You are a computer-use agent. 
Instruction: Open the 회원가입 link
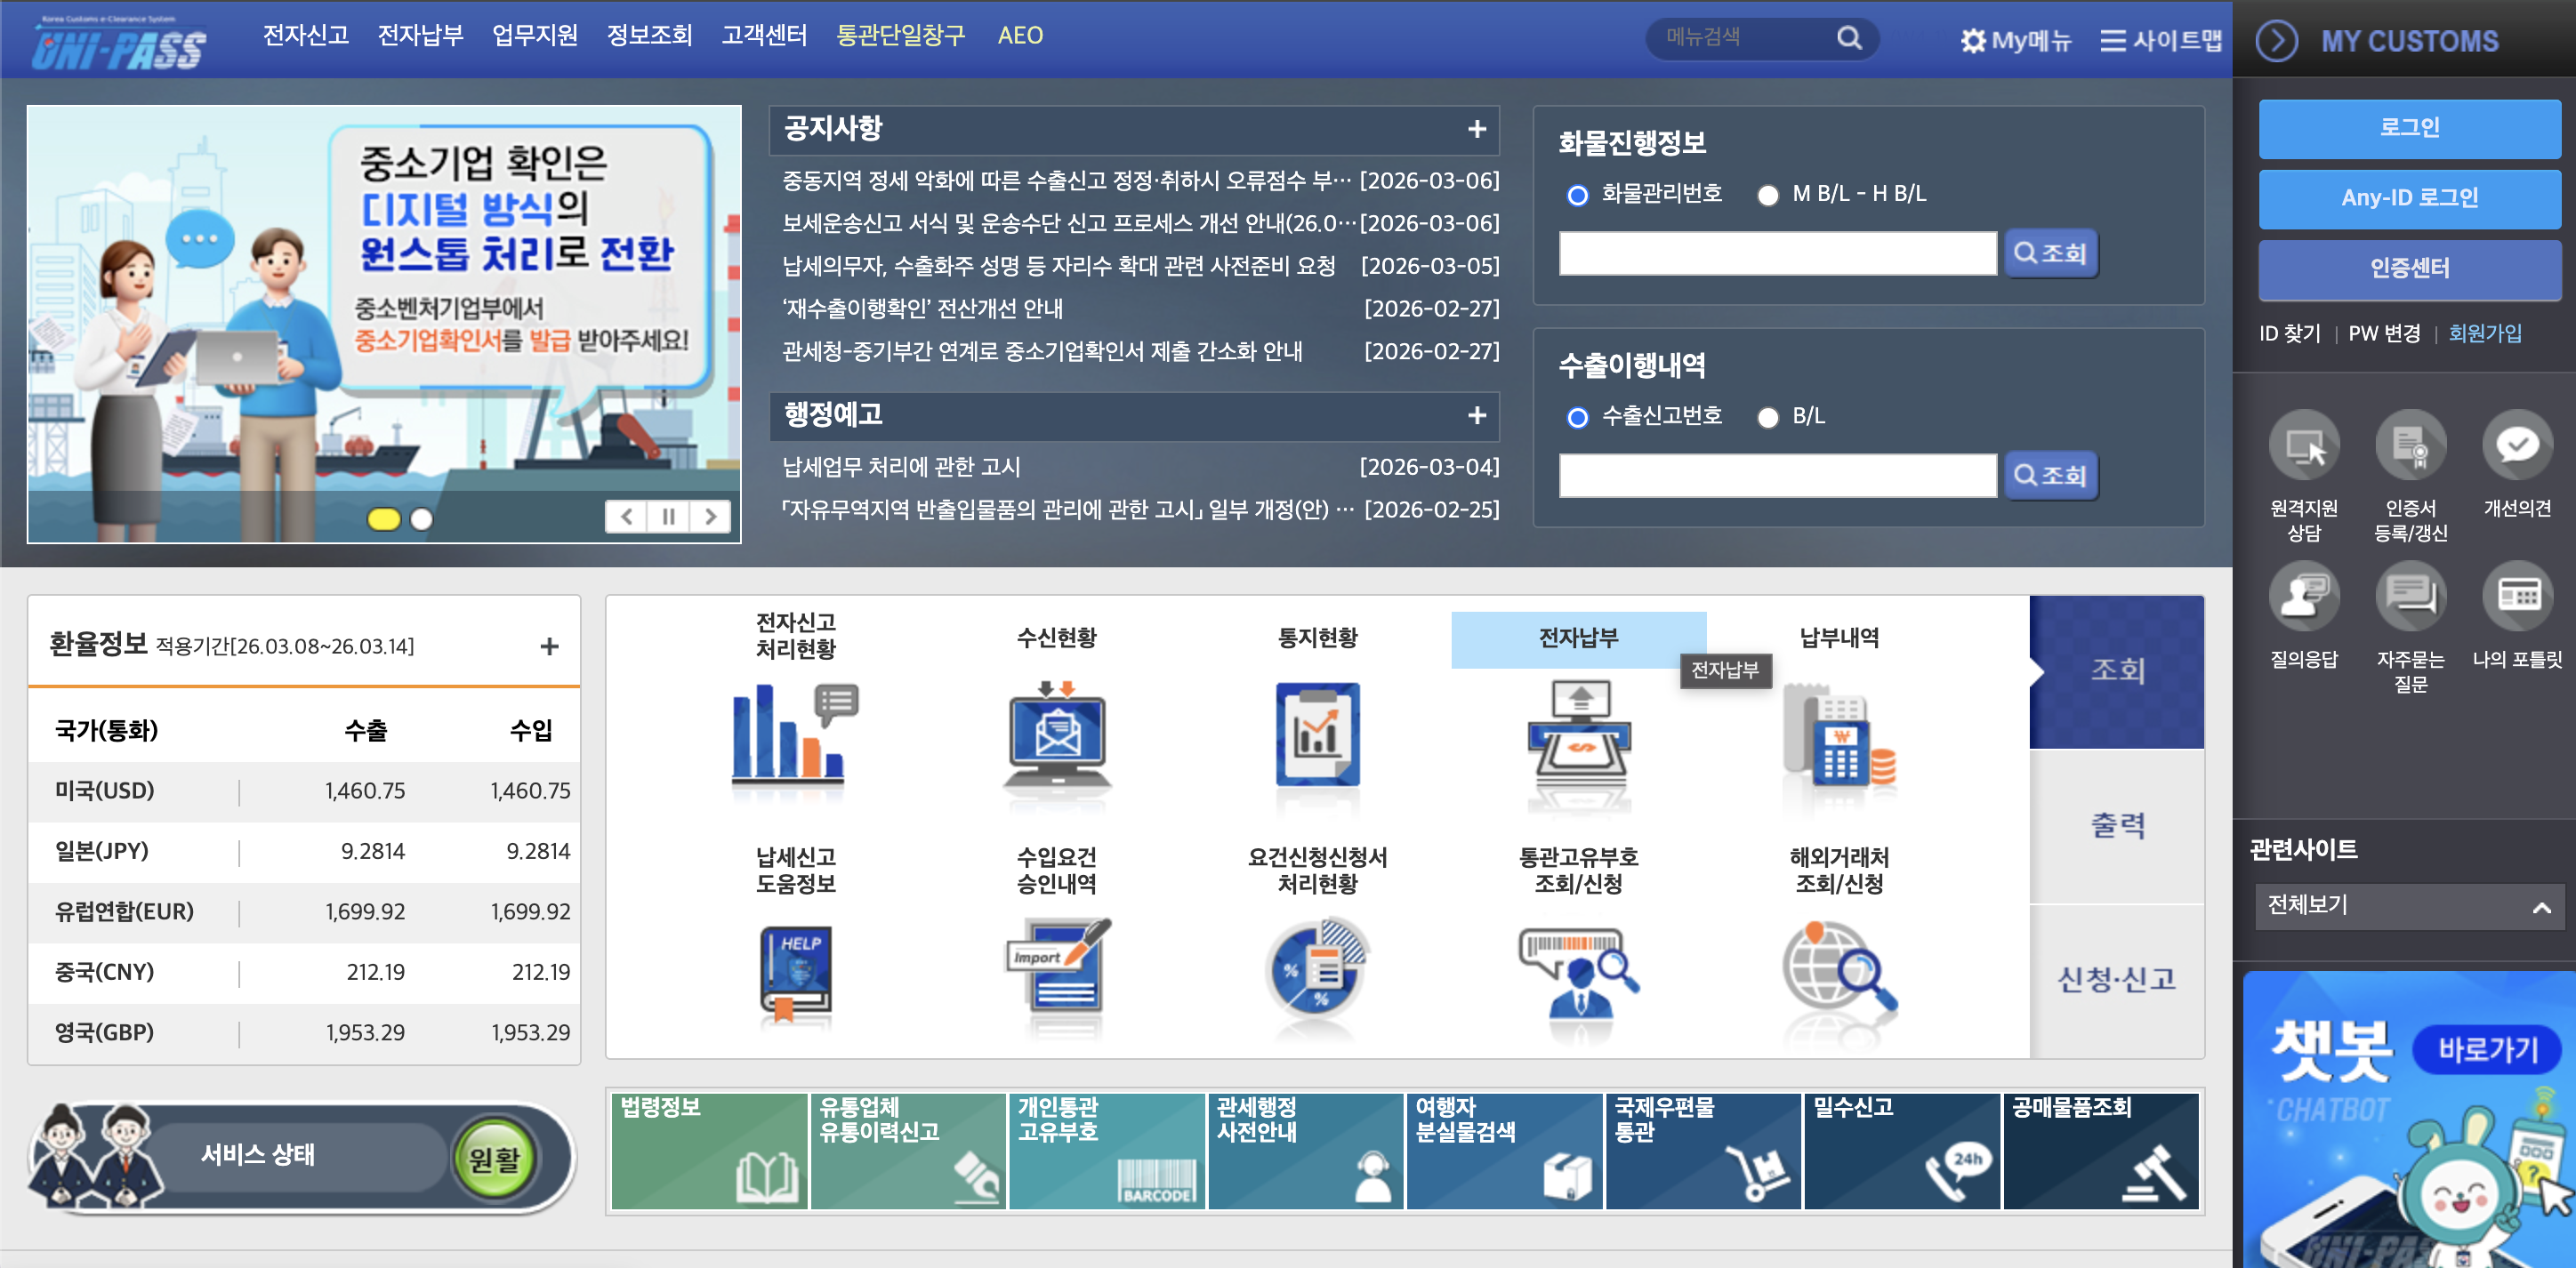click(x=2484, y=333)
